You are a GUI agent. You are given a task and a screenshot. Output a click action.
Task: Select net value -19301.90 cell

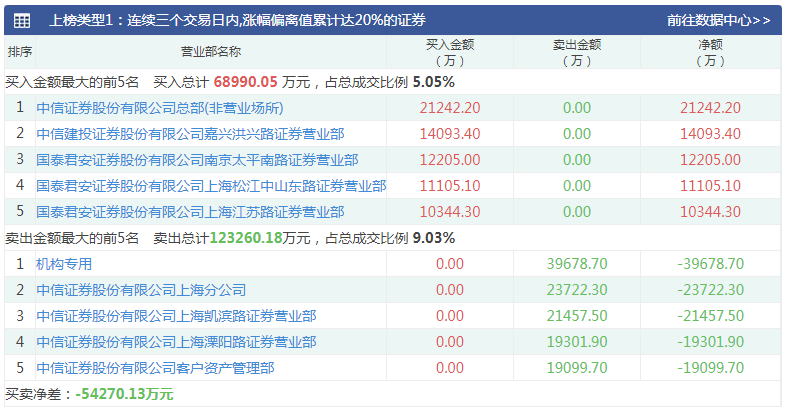710,342
